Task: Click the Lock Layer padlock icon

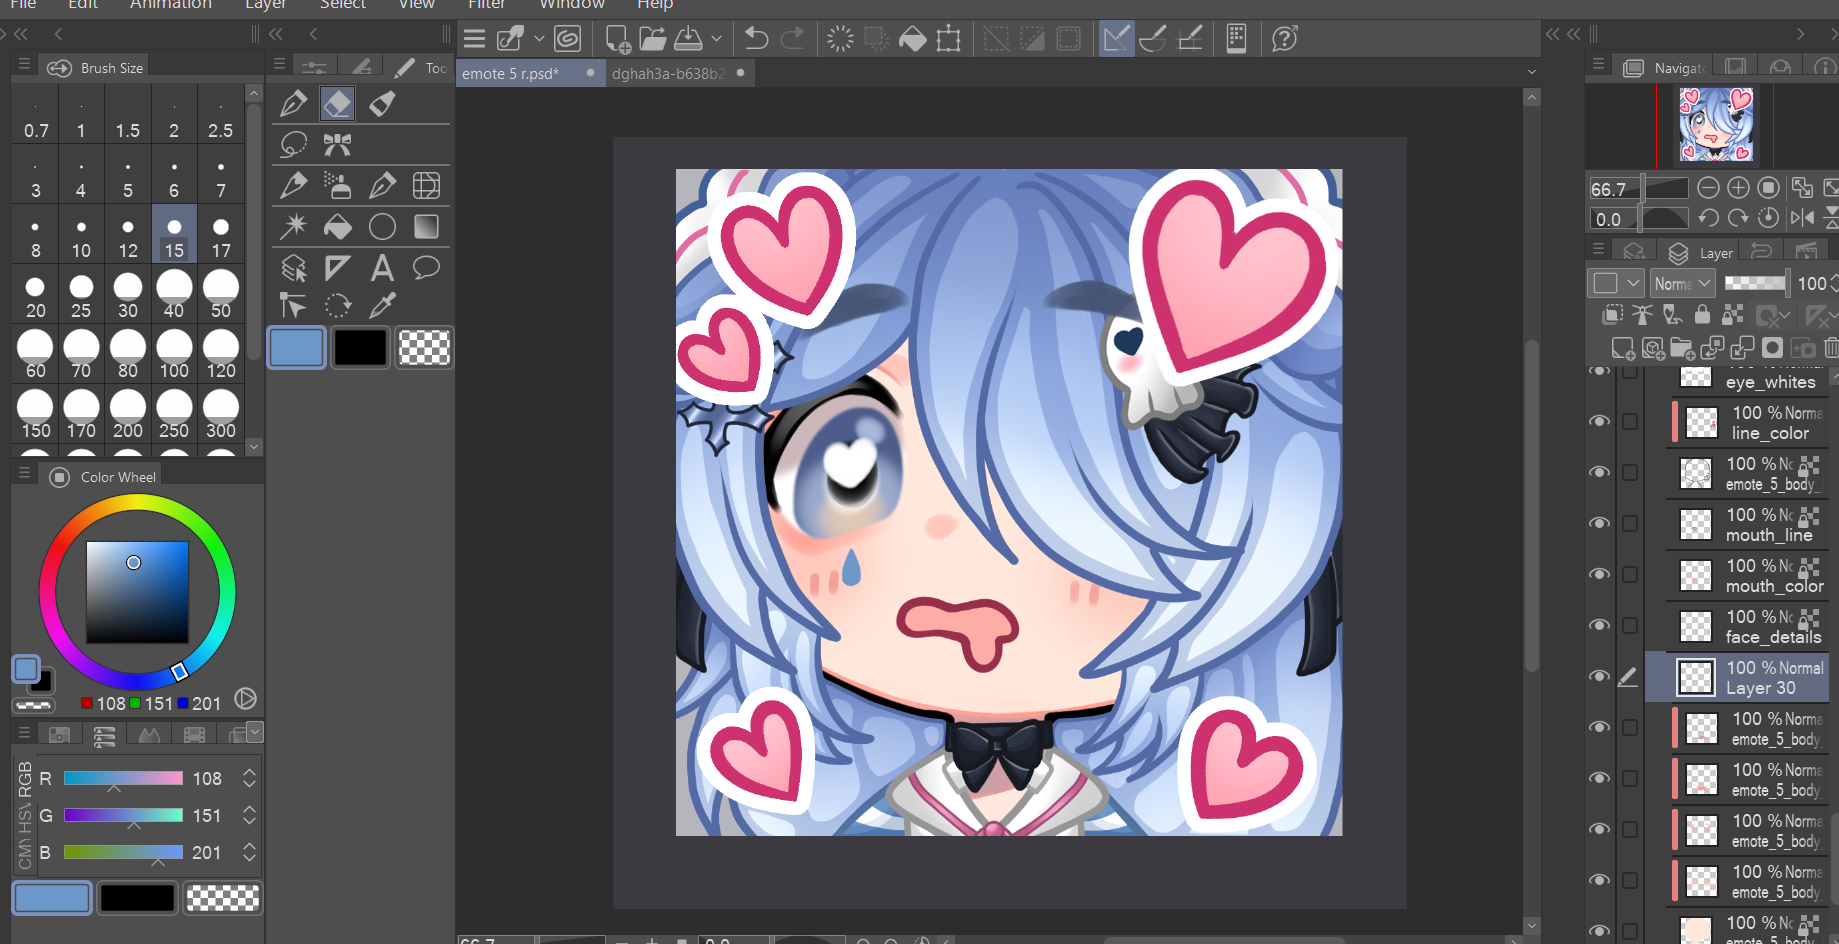Action: (1702, 316)
